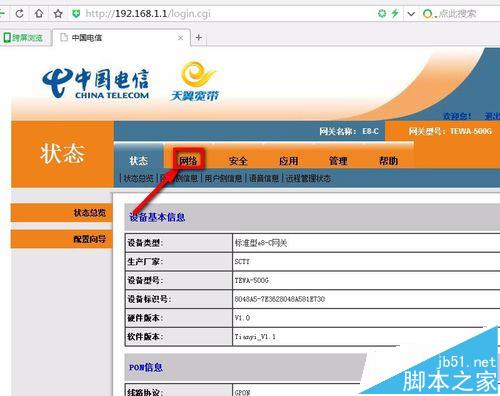Click the large 状态 panel title
This screenshot has height=396, width=500.
pos(62,154)
